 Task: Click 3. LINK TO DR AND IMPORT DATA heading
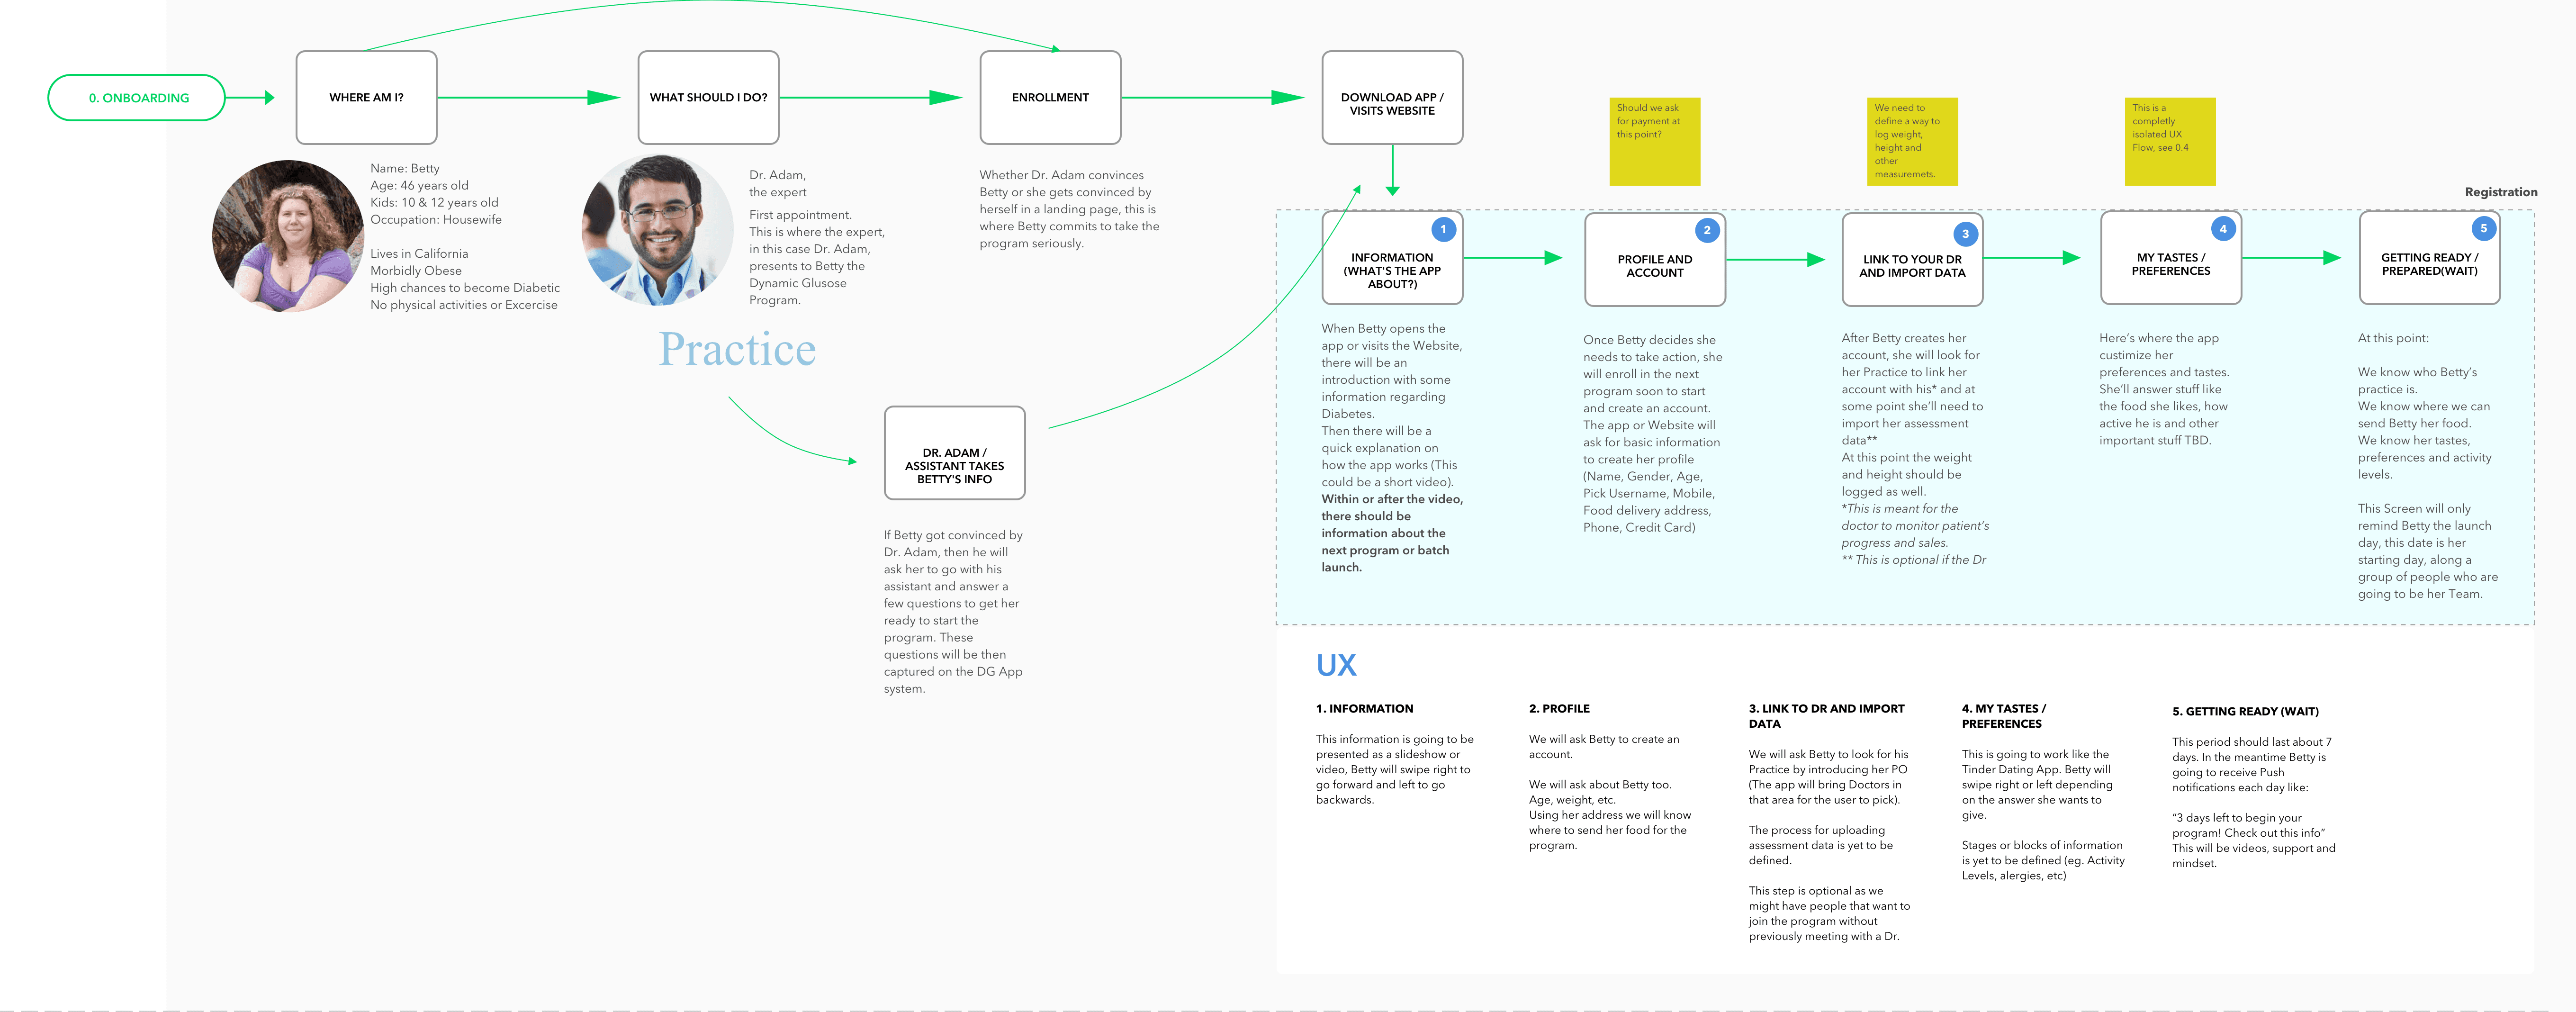click(x=1826, y=716)
